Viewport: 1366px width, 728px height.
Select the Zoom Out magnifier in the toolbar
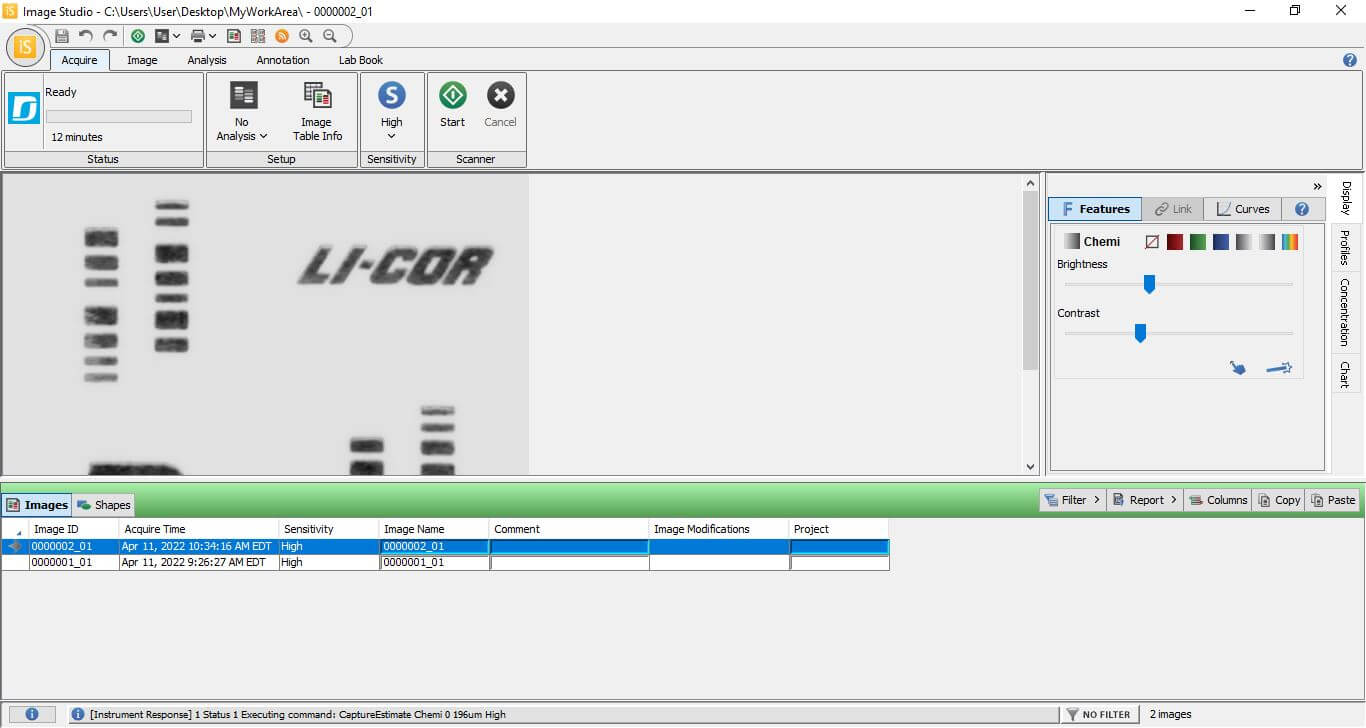tap(328, 36)
